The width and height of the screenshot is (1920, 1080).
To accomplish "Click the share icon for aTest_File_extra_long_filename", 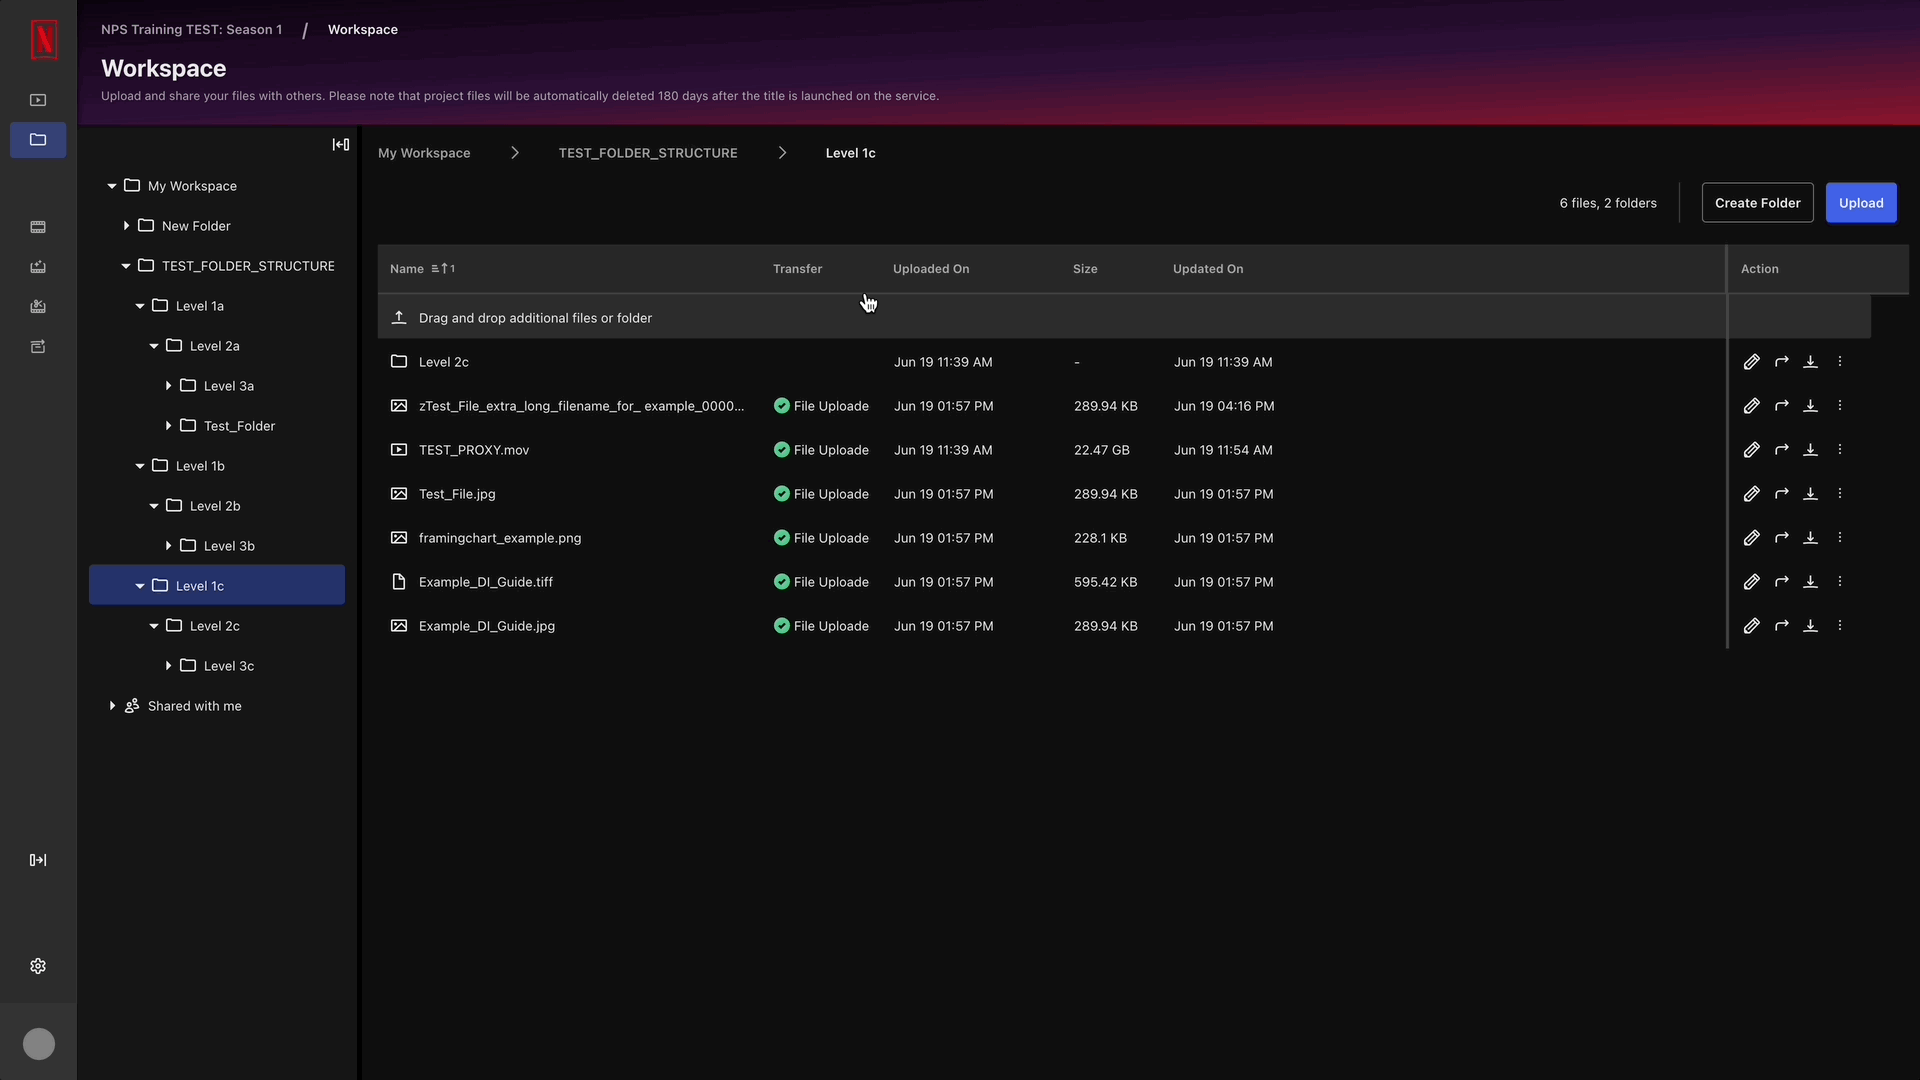I will click(x=1780, y=405).
